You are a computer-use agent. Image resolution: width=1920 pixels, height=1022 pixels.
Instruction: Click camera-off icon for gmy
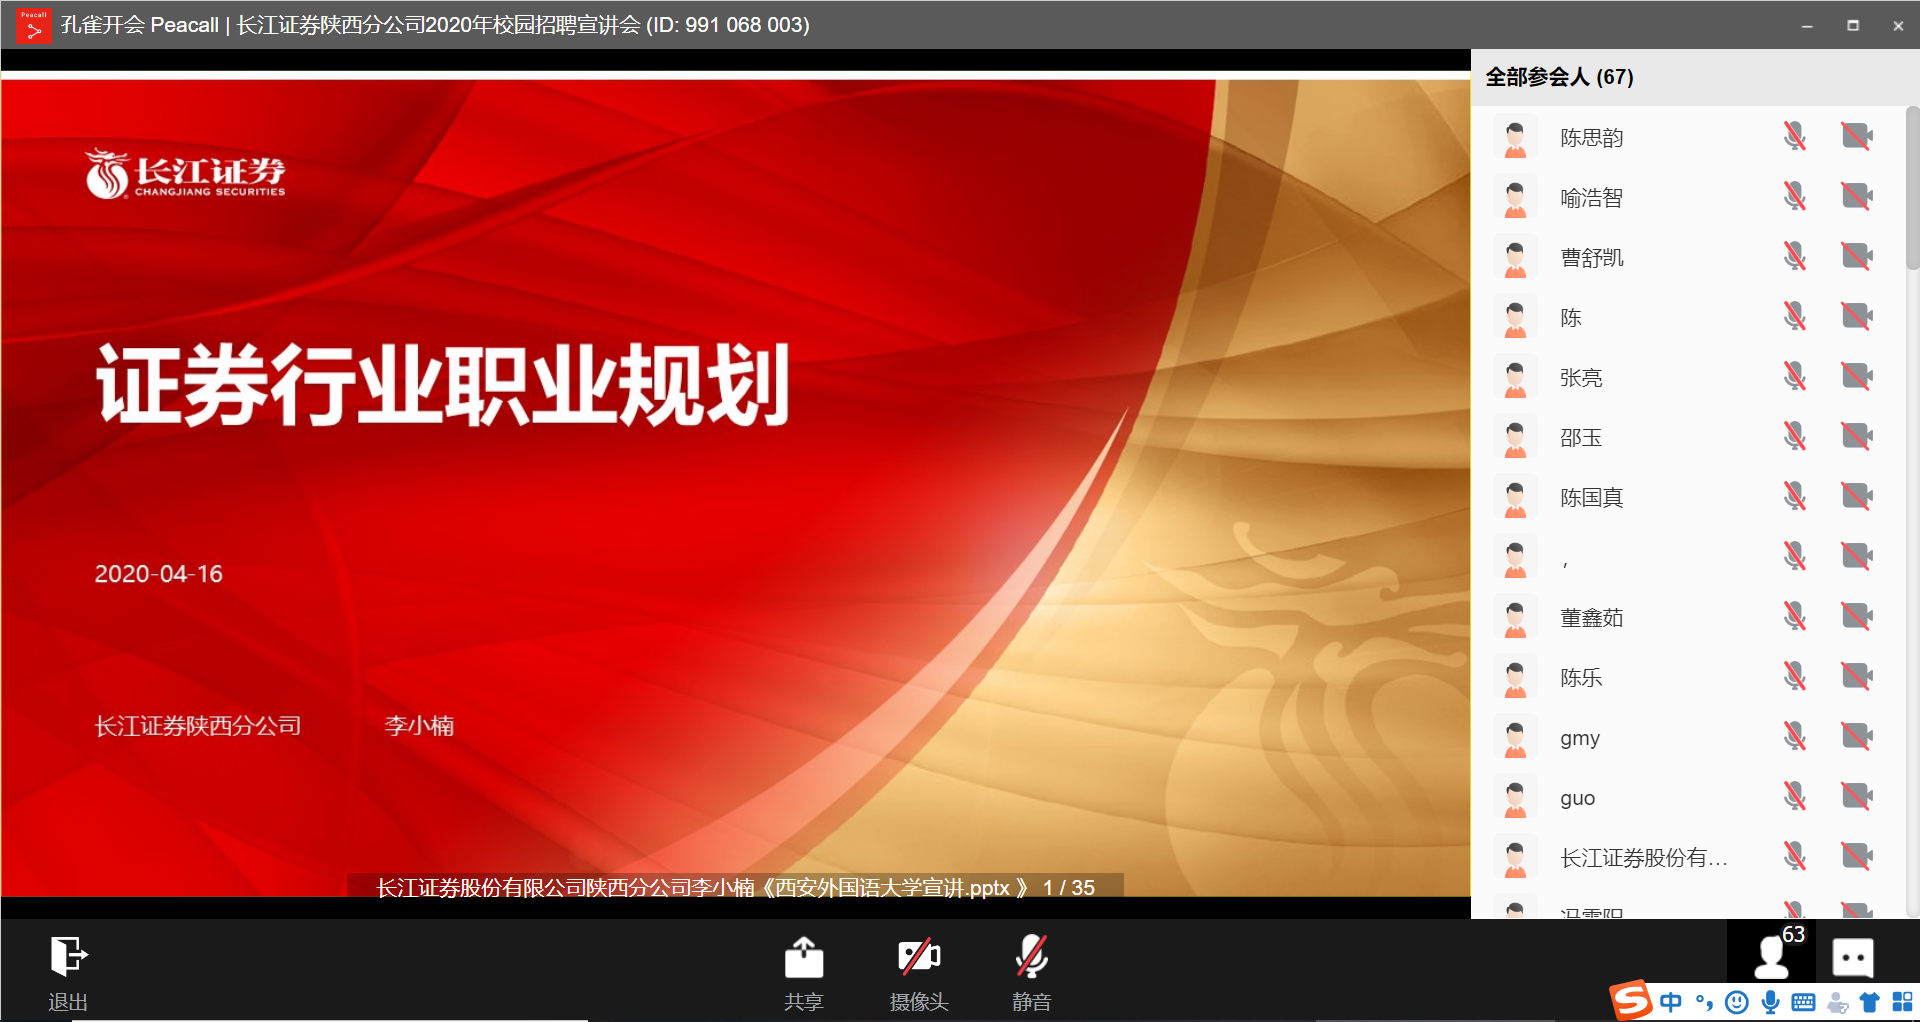pos(1857,736)
